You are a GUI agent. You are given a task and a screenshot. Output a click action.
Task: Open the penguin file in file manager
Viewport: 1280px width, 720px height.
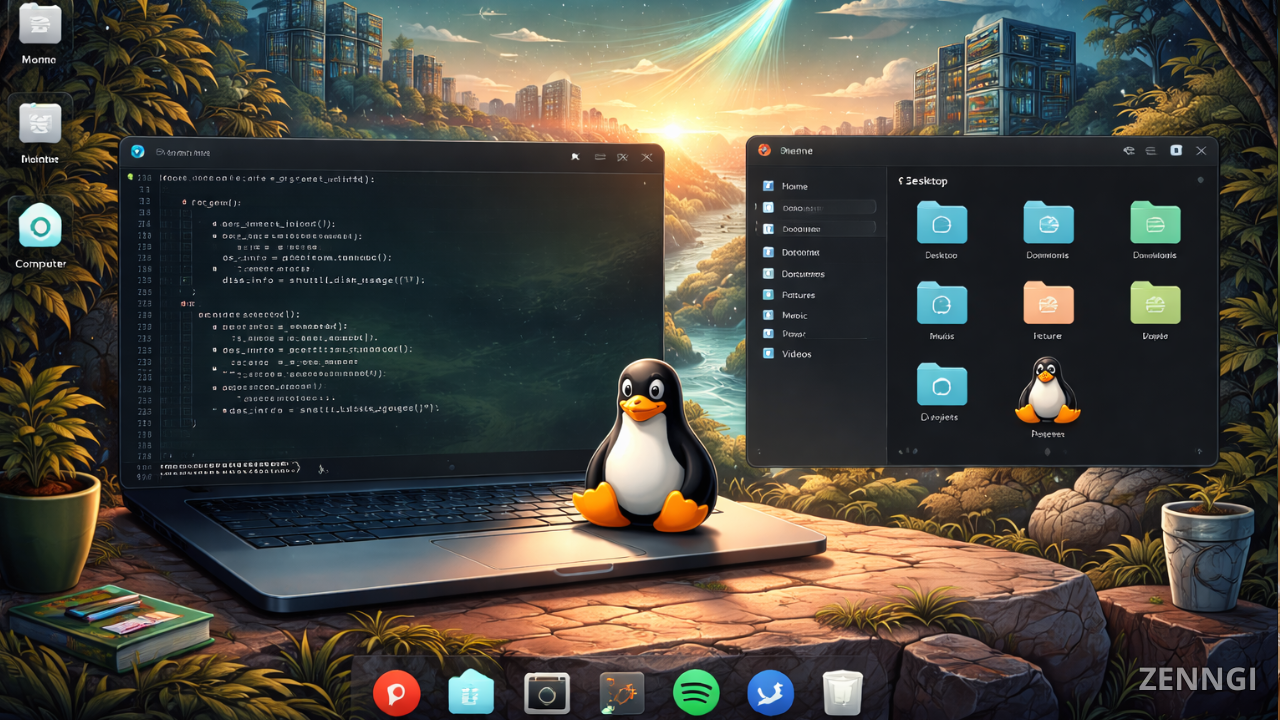[x=1047, y=391]
